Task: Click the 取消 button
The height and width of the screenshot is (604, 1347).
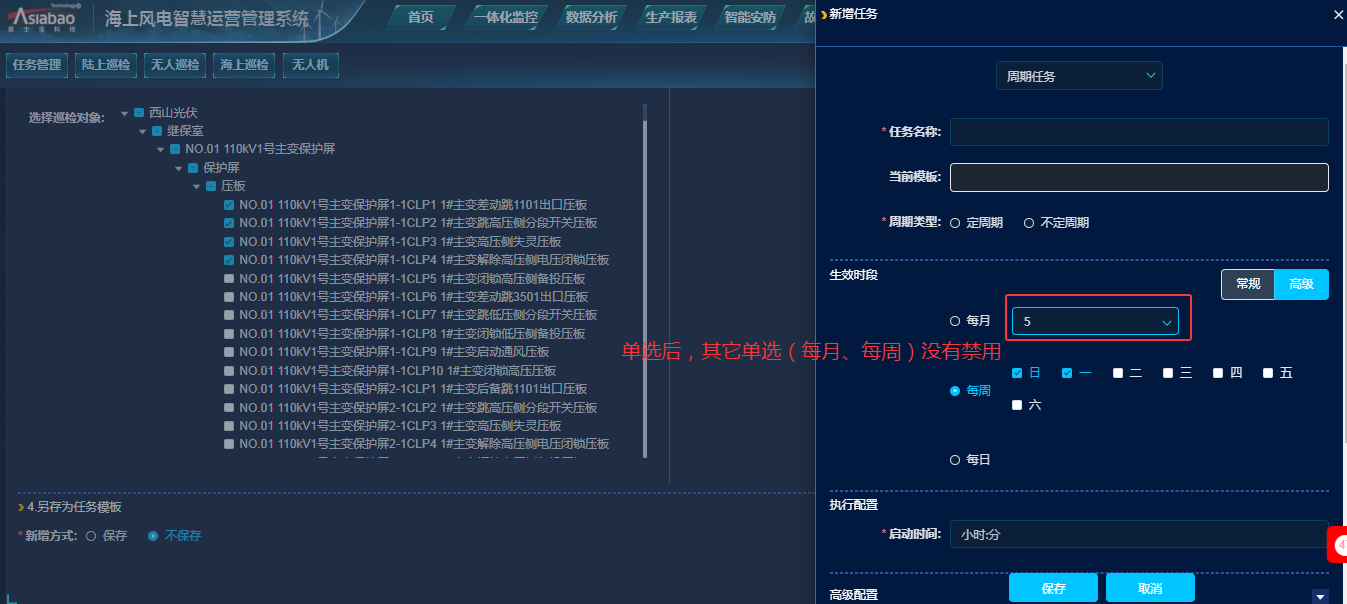Action: pos(1150,588)
